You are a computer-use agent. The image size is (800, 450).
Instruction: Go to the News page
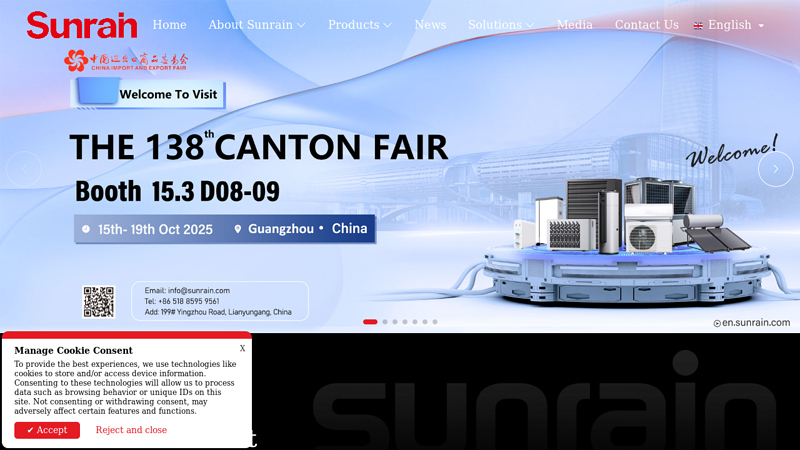[x=430, y=25]
